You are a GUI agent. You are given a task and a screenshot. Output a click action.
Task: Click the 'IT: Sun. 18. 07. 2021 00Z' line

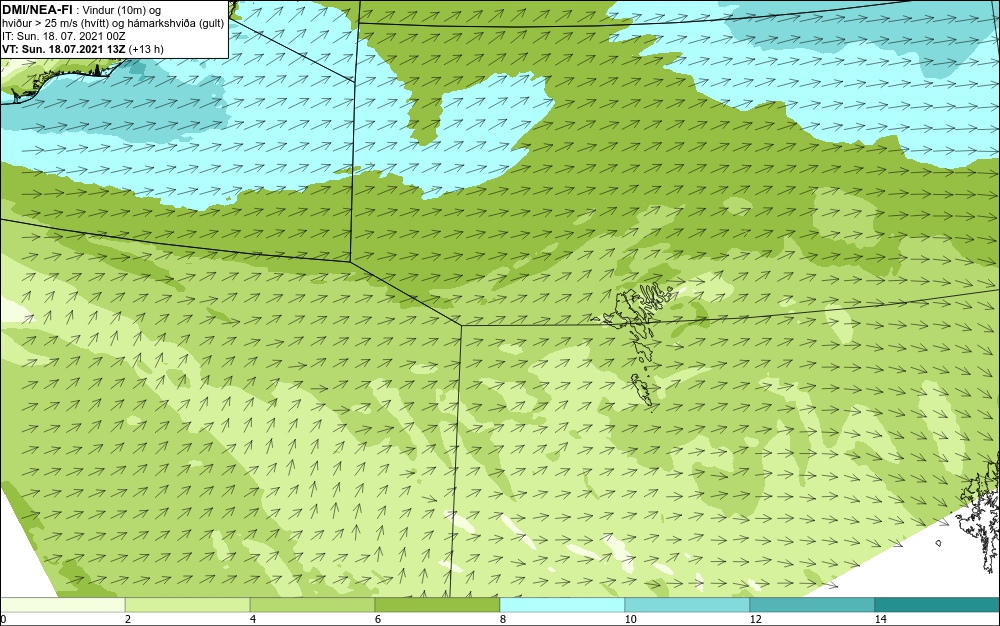(64, 36)
